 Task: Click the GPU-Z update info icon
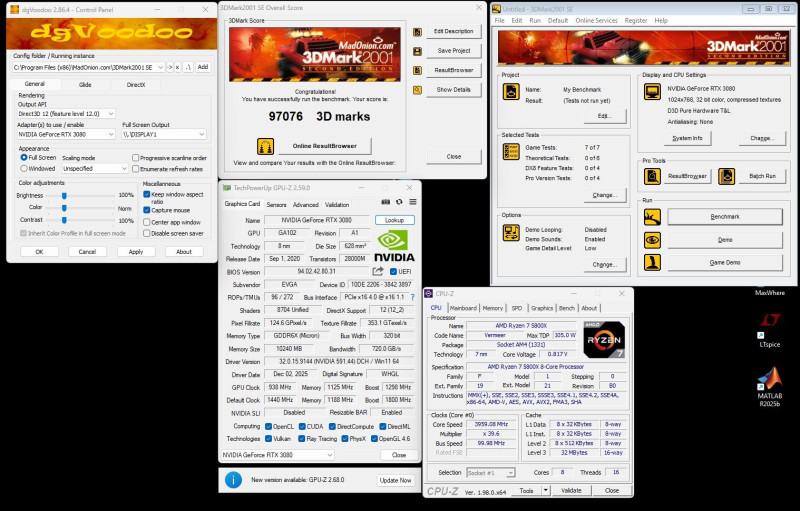233,480
